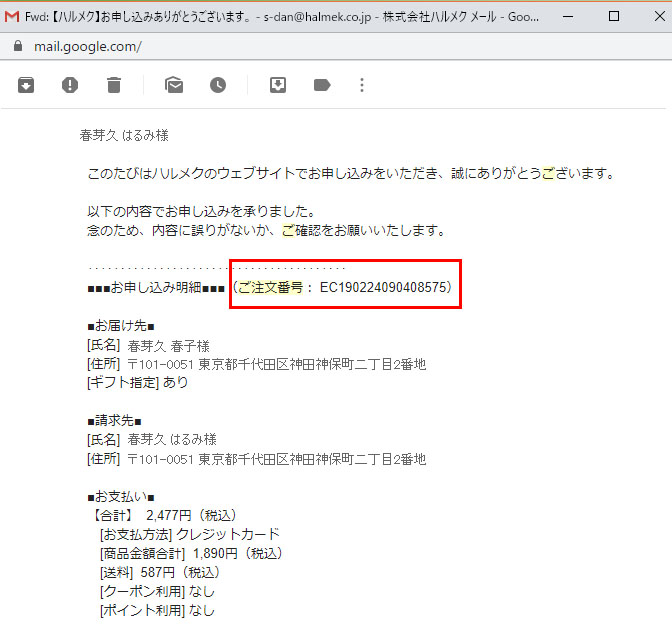Open the Move to menu

pos(278,85)
